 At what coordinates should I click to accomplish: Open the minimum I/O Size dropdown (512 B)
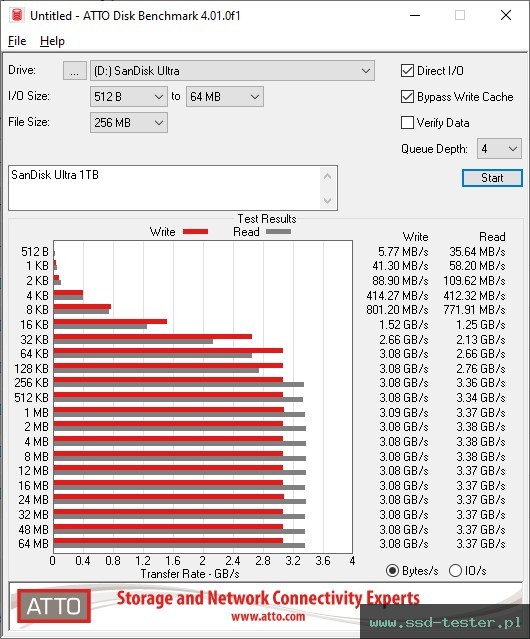coord(129,97)
